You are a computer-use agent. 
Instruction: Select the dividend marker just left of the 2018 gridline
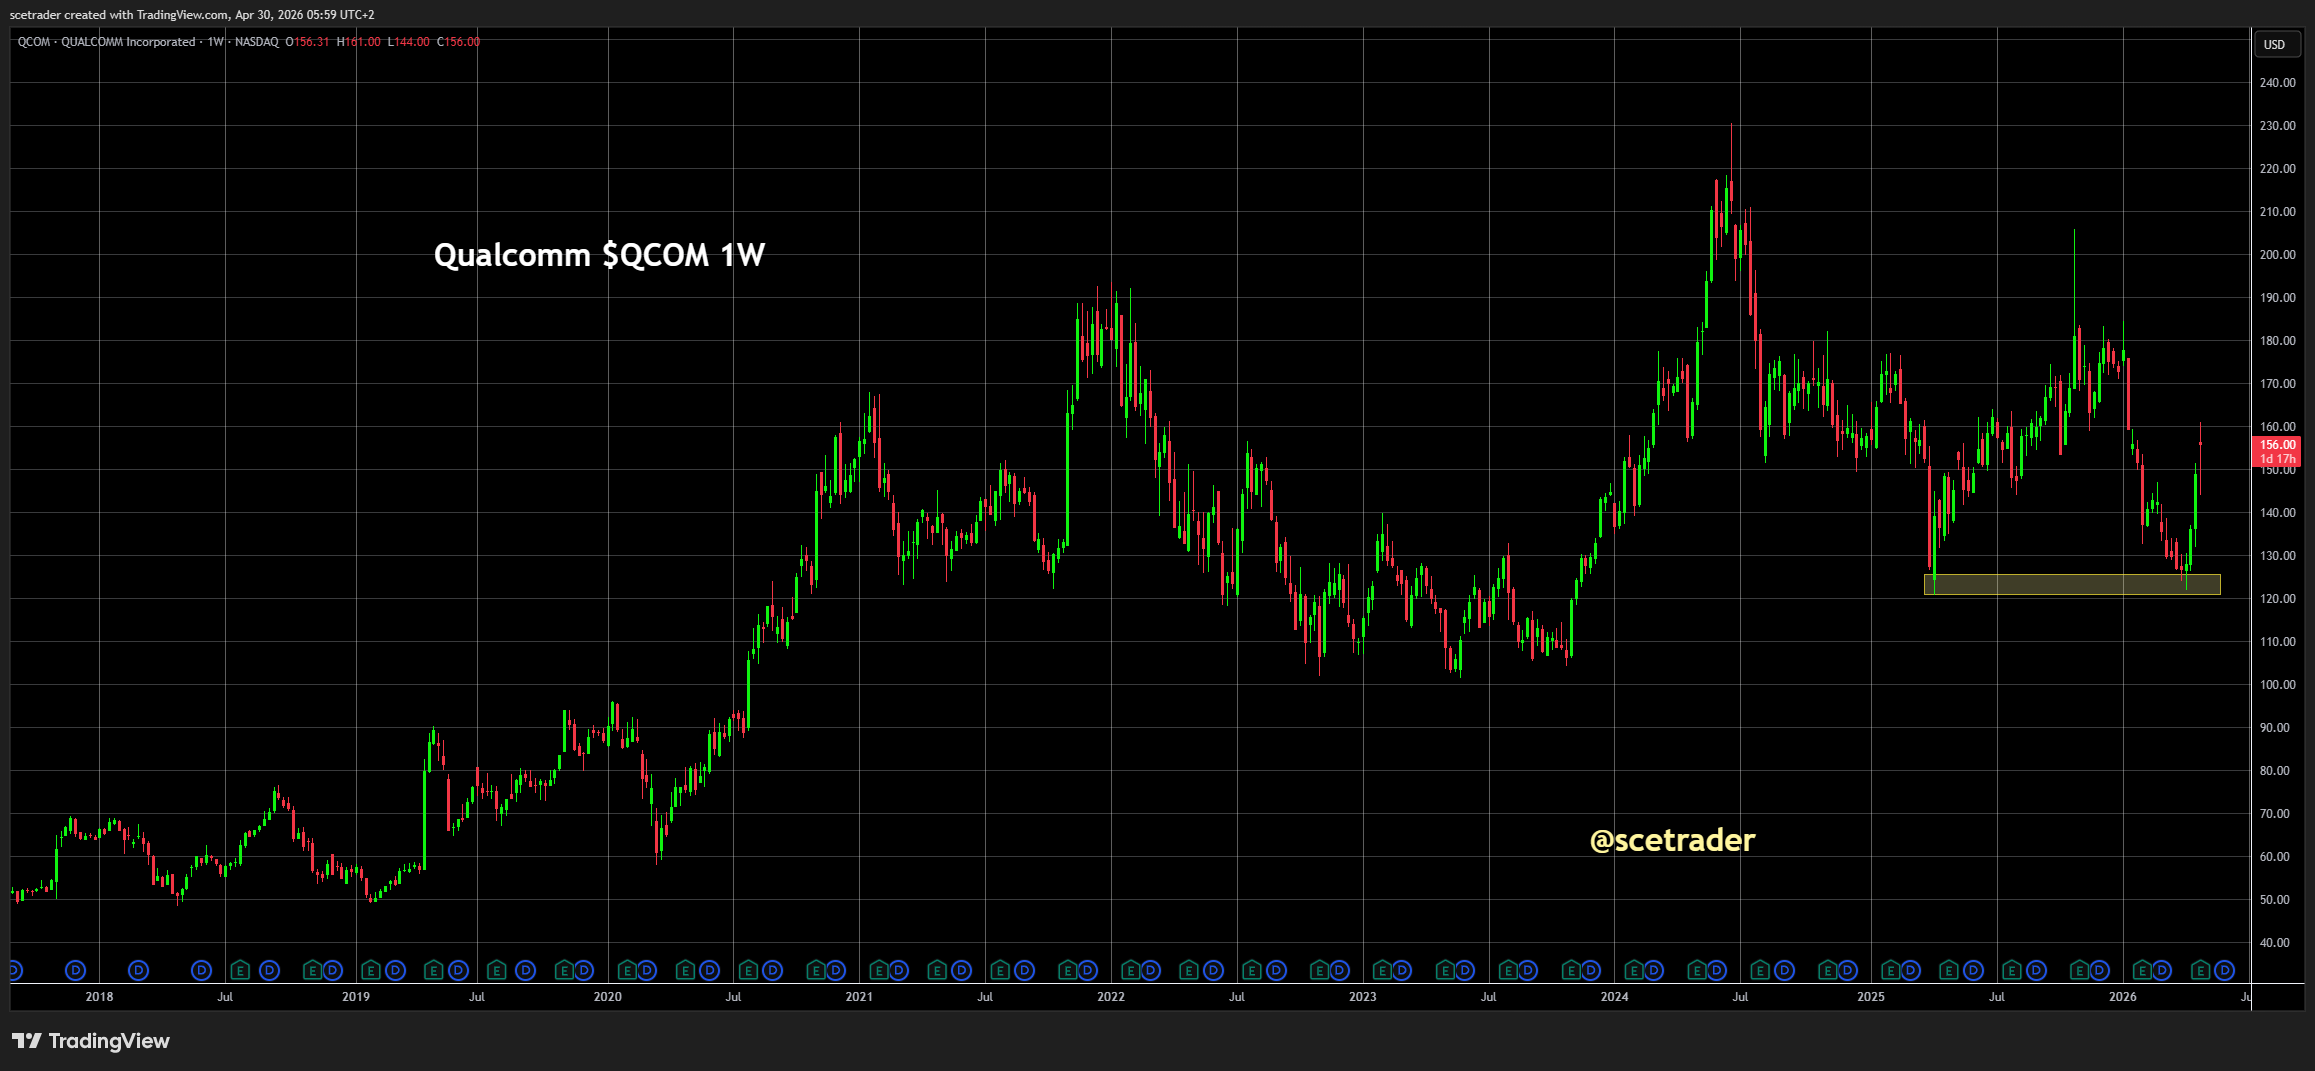point(75,970)
